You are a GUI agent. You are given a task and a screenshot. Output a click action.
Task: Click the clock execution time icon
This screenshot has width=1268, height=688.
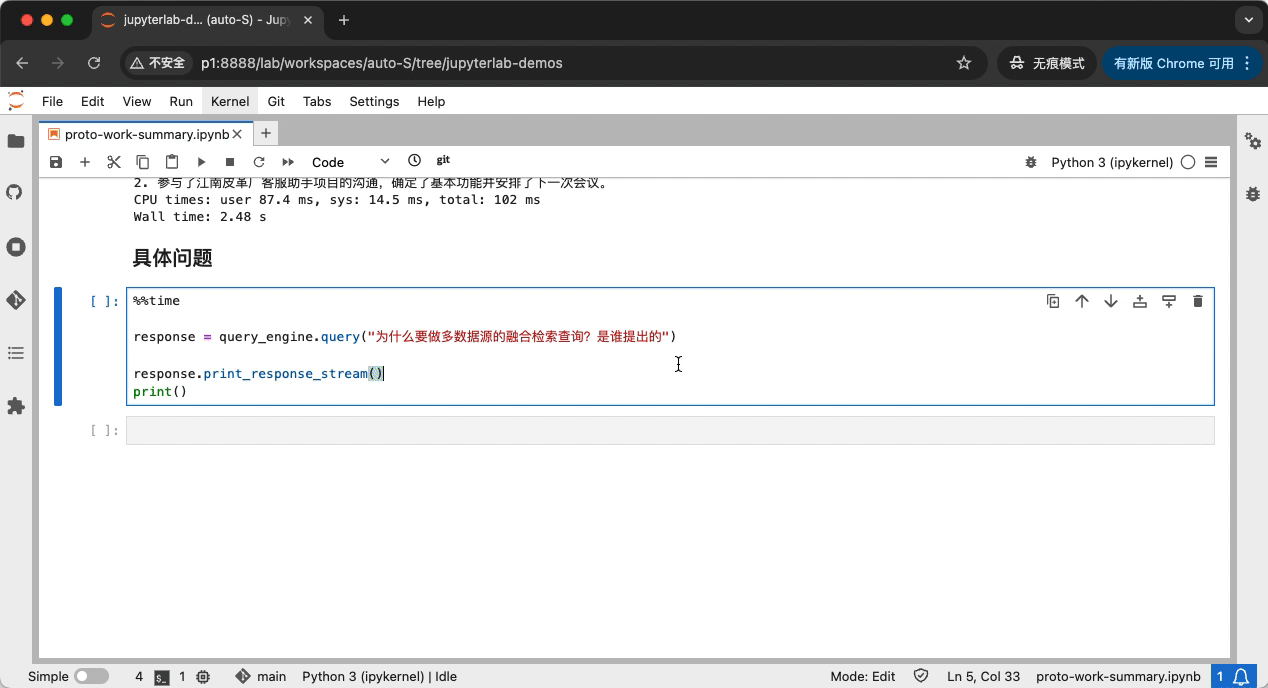(415, 161)
